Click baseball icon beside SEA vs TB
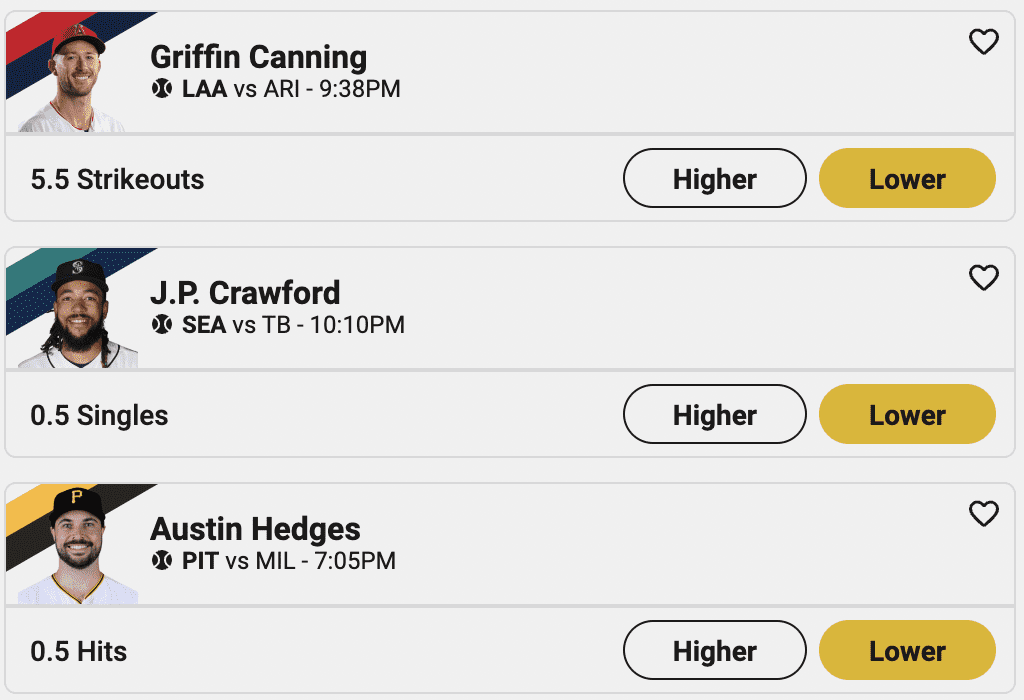Screen dimensions: 1024x700 [162, 325]
